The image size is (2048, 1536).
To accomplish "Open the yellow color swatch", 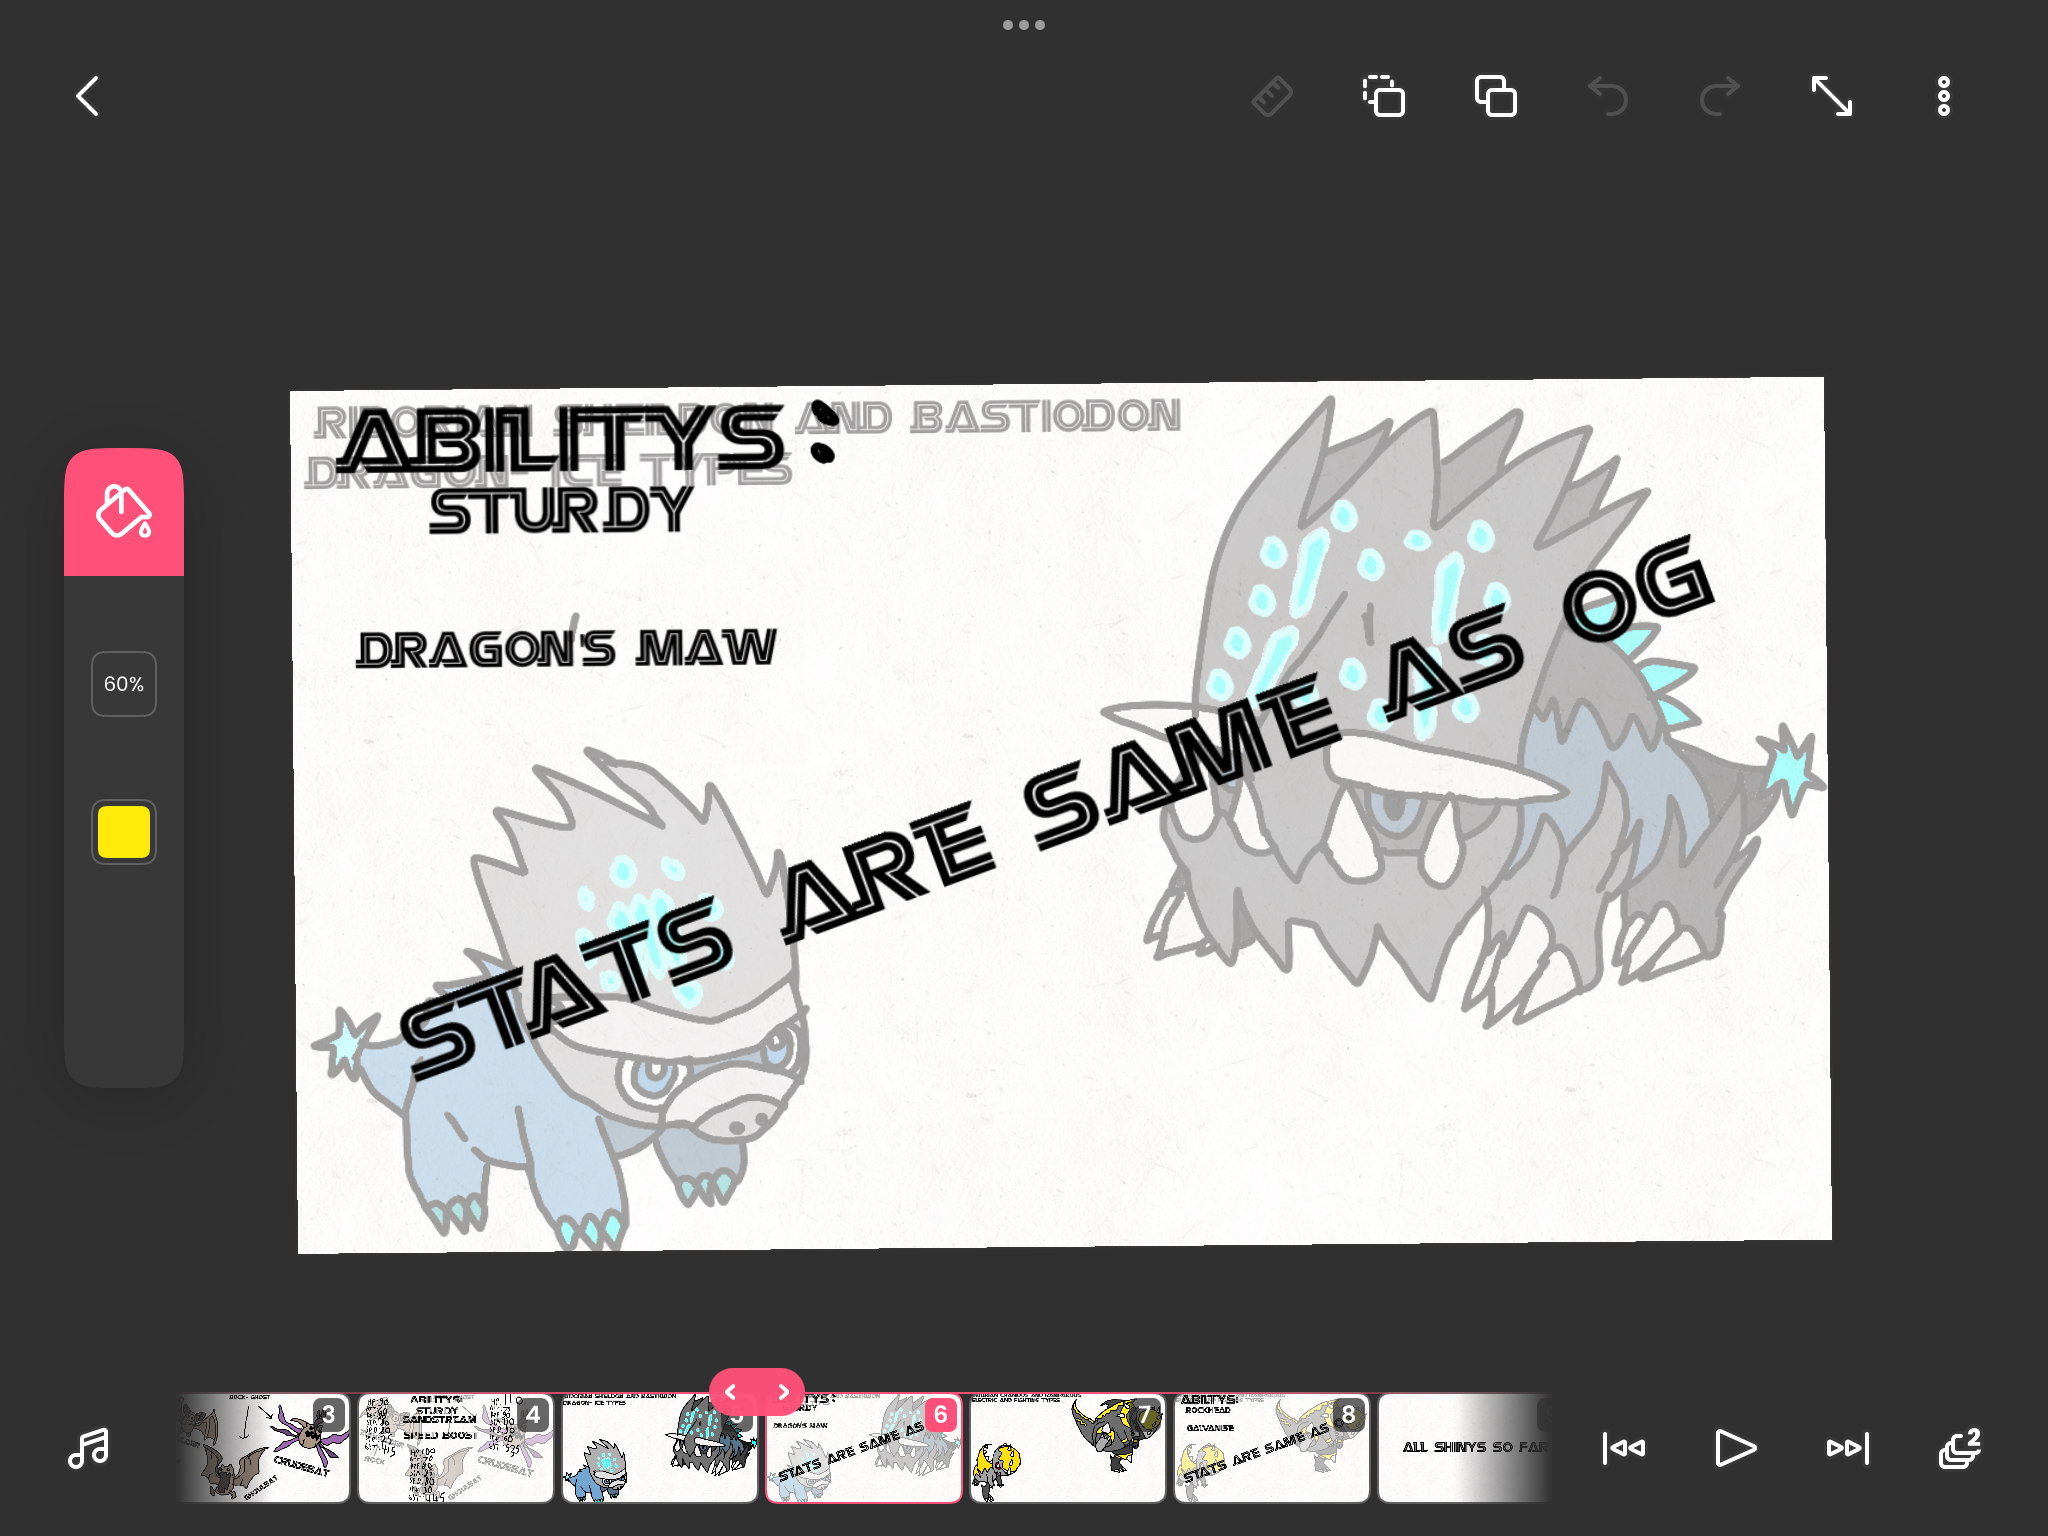I will click(124, 832).
